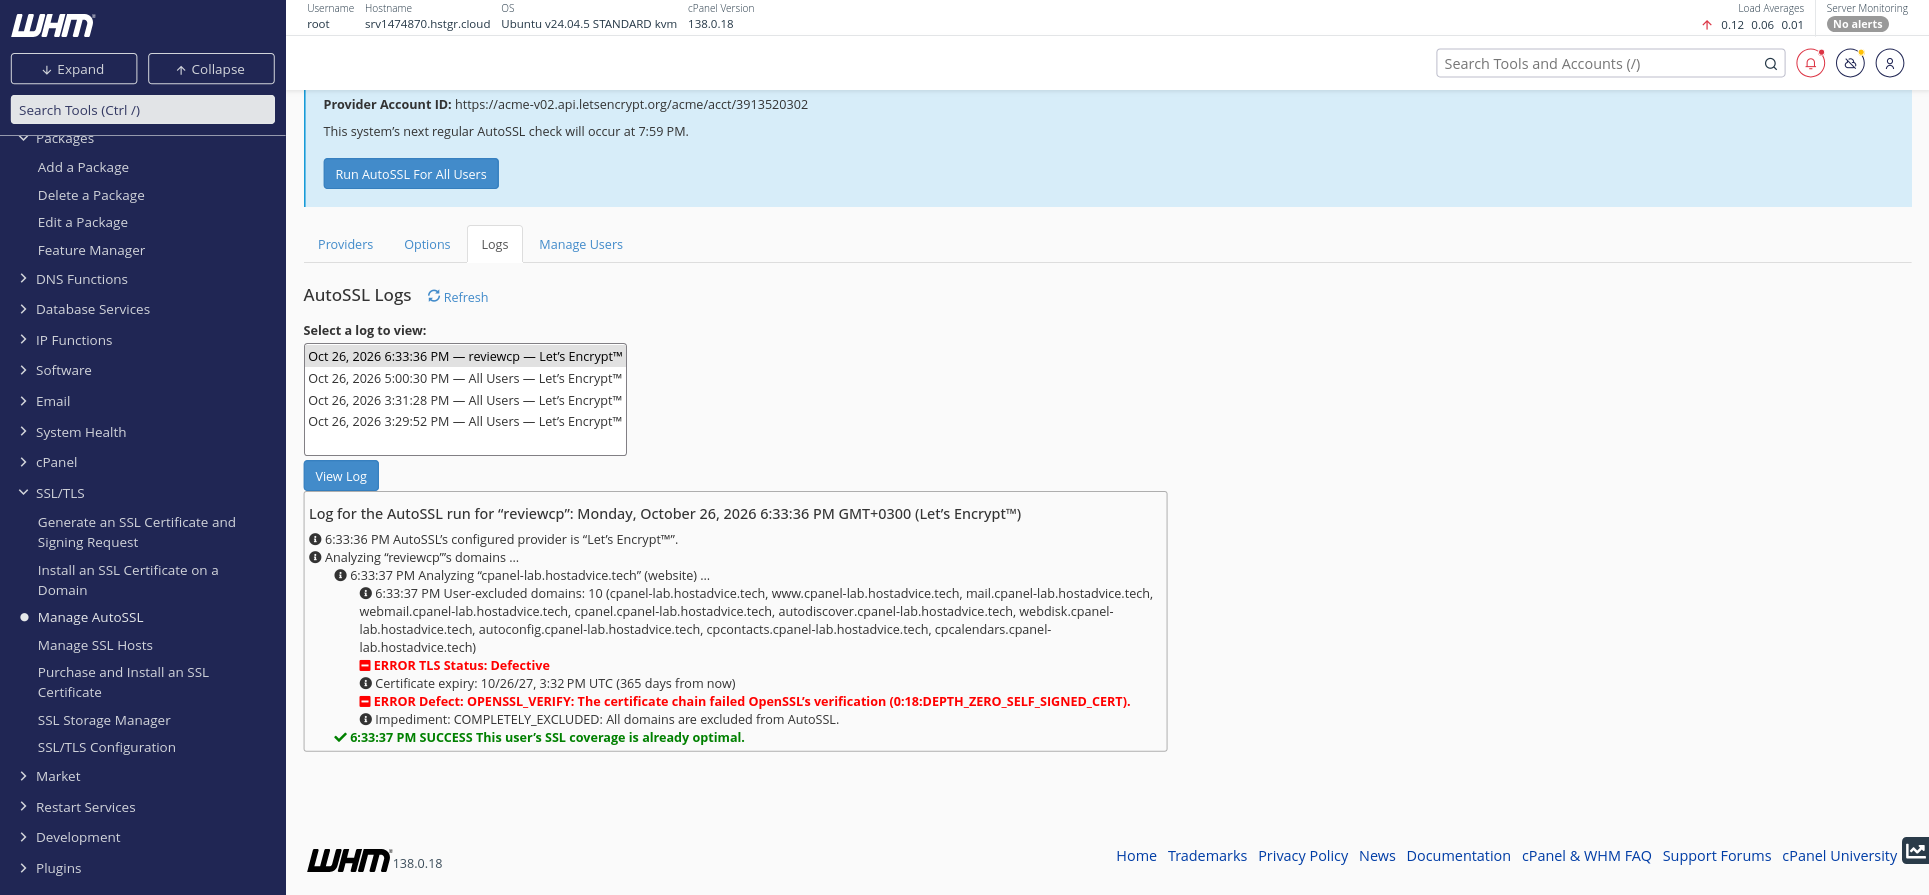The height and width of the screenshot is (895, 1929).
Task: Expand IP Functions section
Action: point(74,340)
